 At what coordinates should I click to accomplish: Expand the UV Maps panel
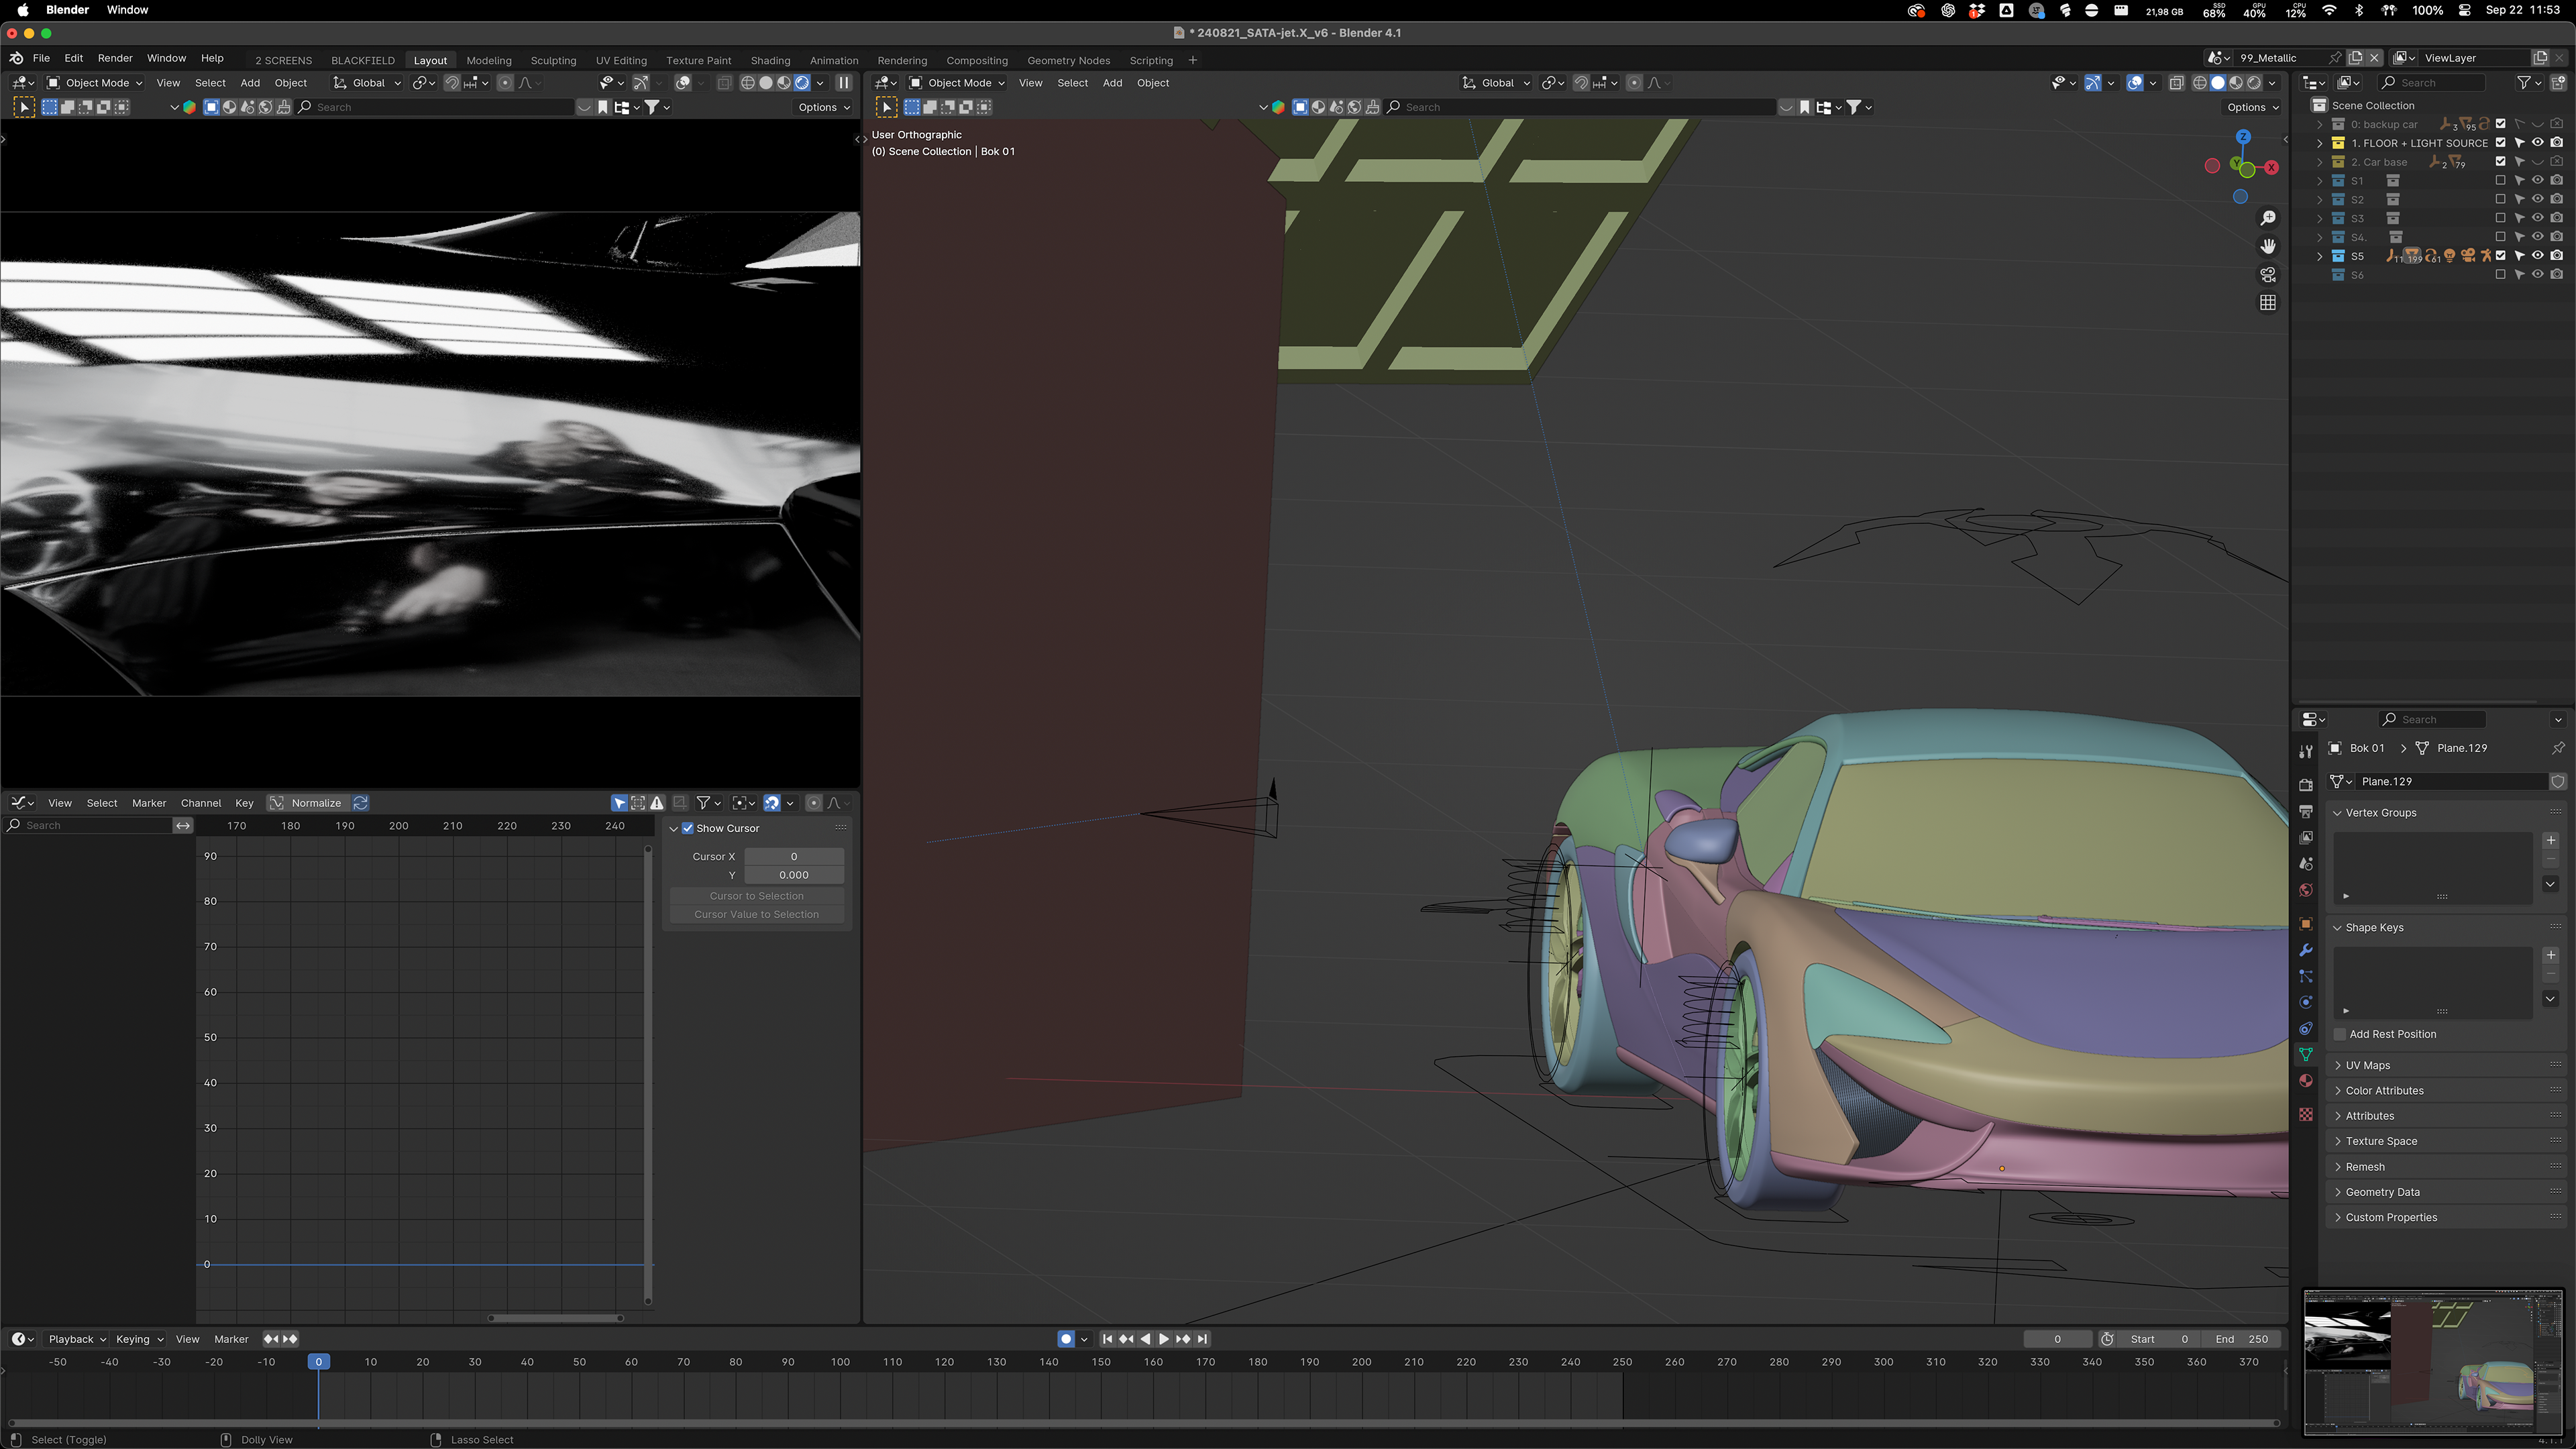tap(2338, 1066)
